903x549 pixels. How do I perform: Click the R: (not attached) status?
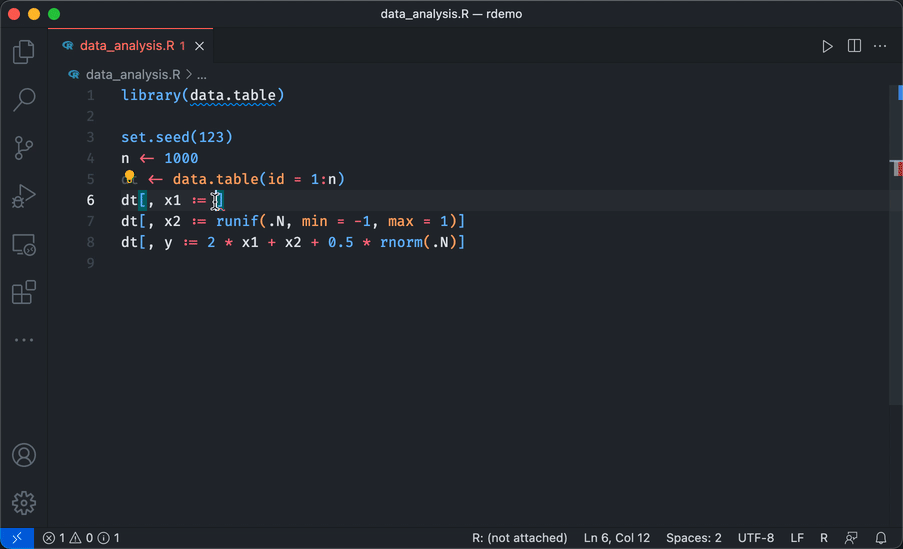519,538
